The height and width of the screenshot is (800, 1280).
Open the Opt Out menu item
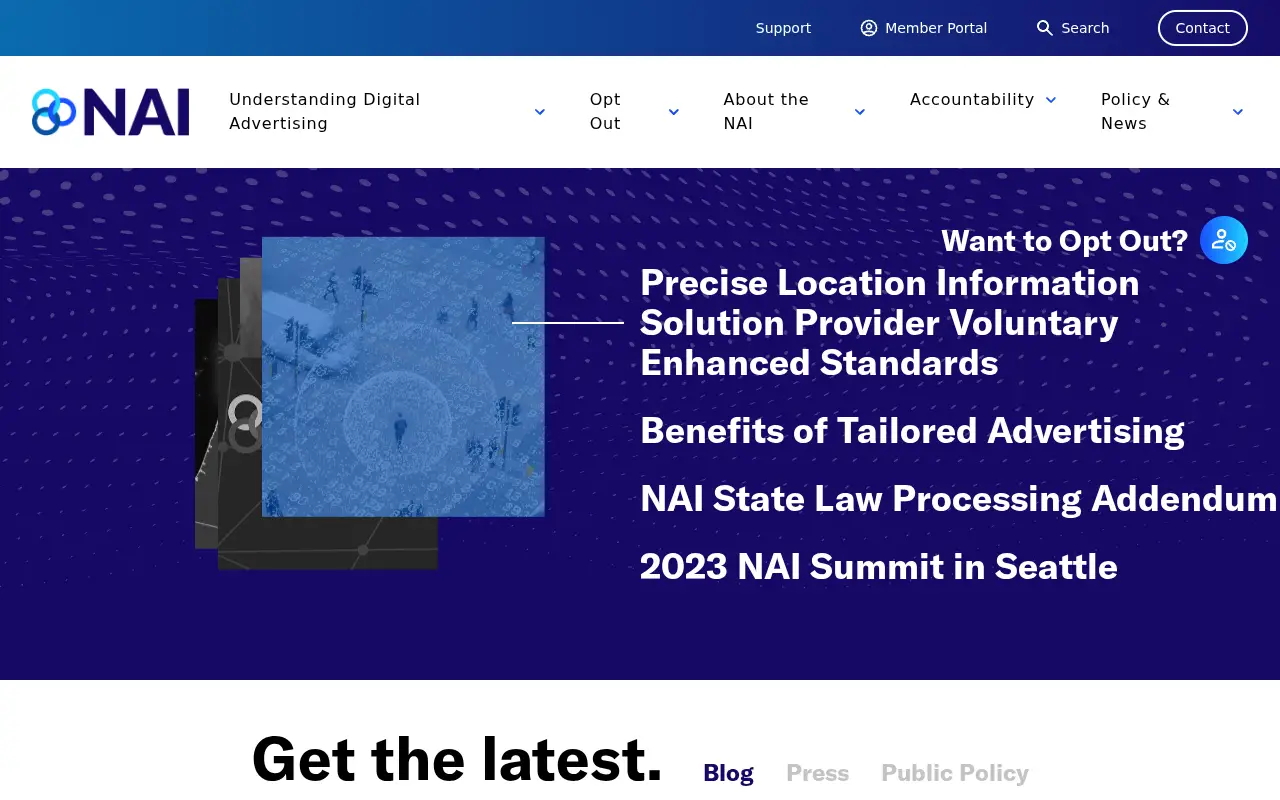(605, 112)
